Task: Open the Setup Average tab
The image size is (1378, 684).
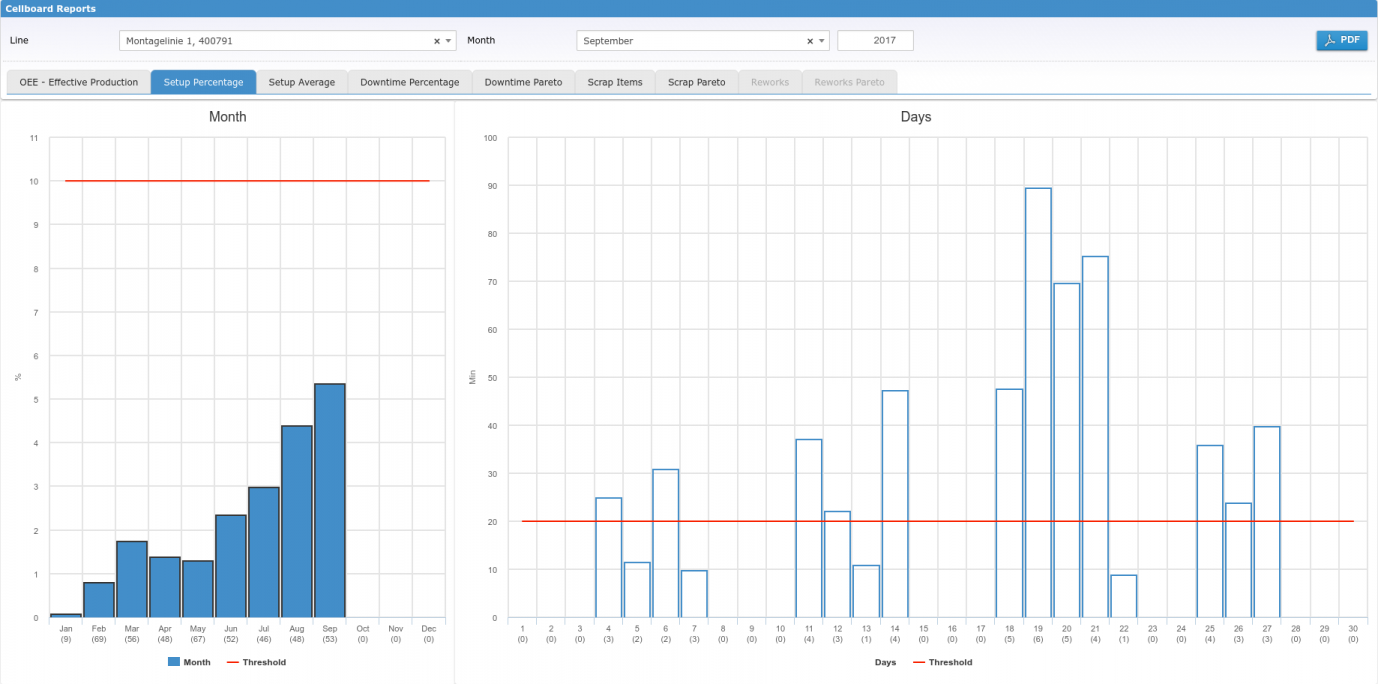Action: point(302,82)
